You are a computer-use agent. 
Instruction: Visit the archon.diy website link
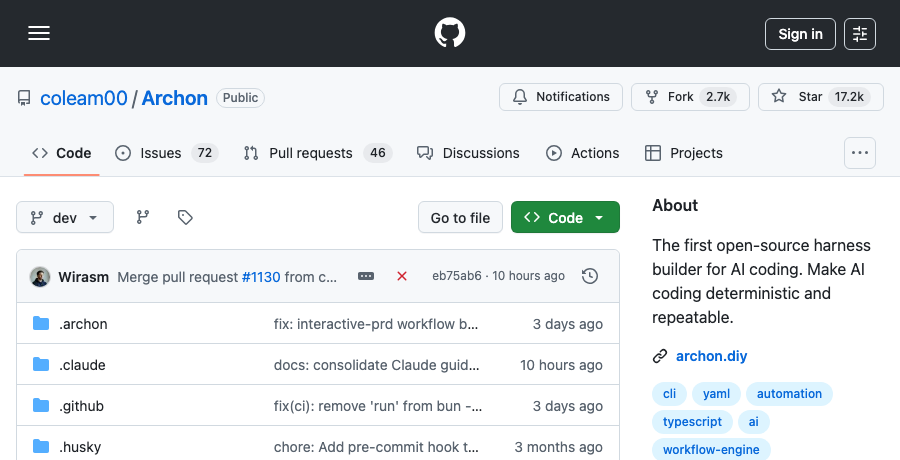pos(712,356)
